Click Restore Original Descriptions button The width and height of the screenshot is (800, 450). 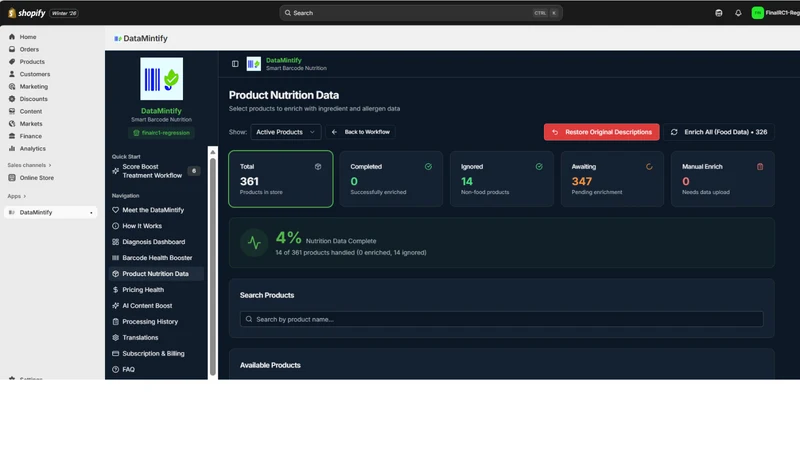(x=602, y=132)
